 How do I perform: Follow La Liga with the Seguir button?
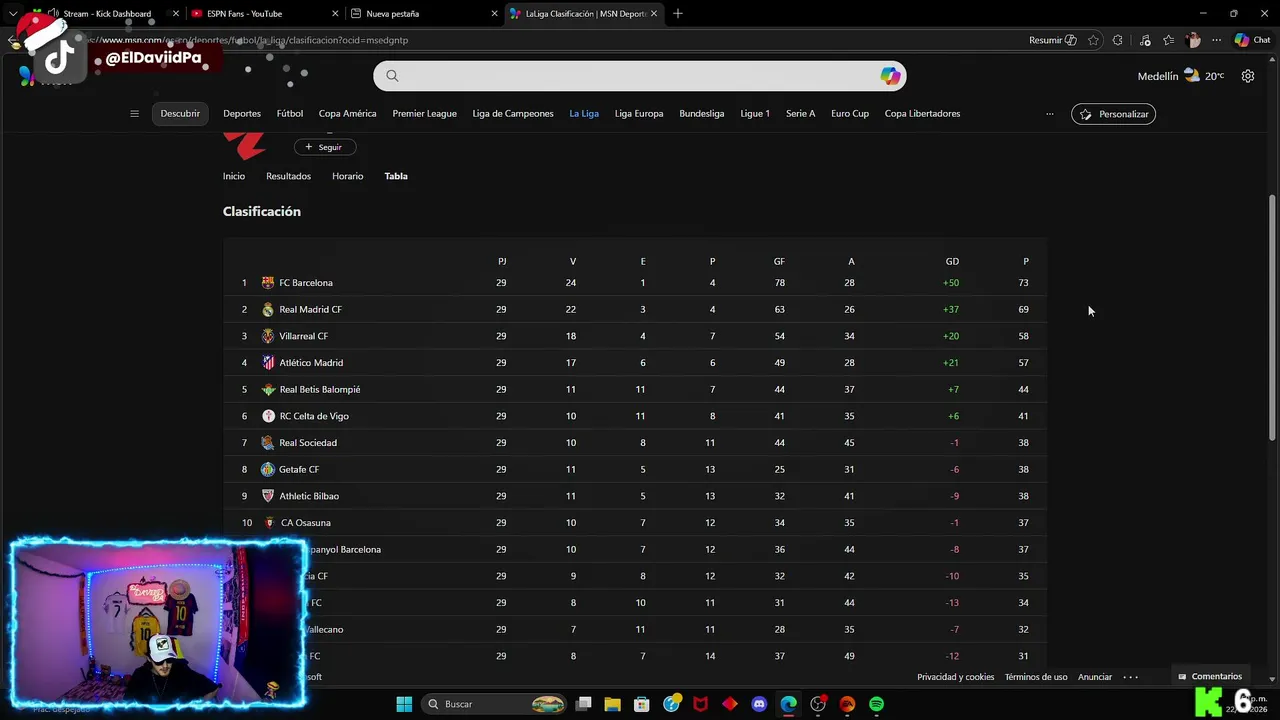click(x=324, y=147)
